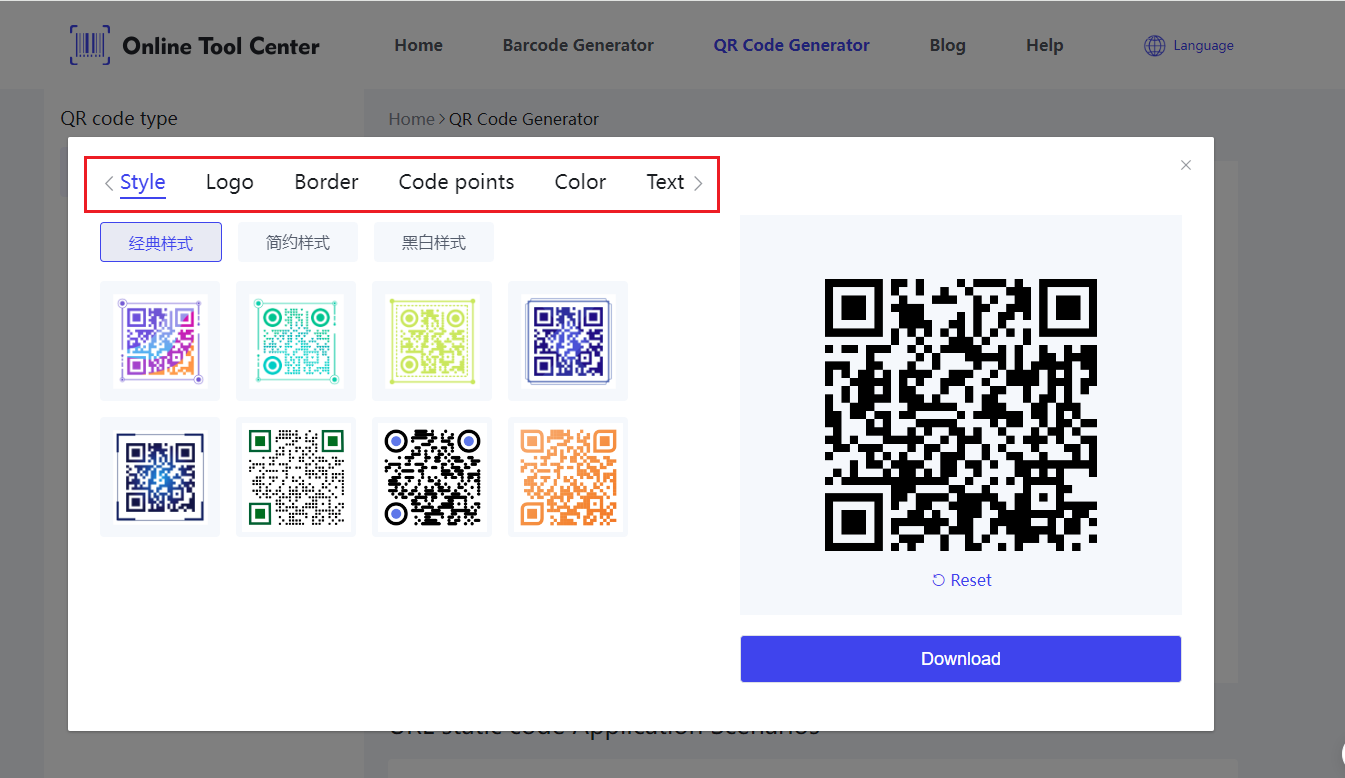Close the style dialog with X
This screenshot has height=778, width=1345.
[x=1186, y=165]
